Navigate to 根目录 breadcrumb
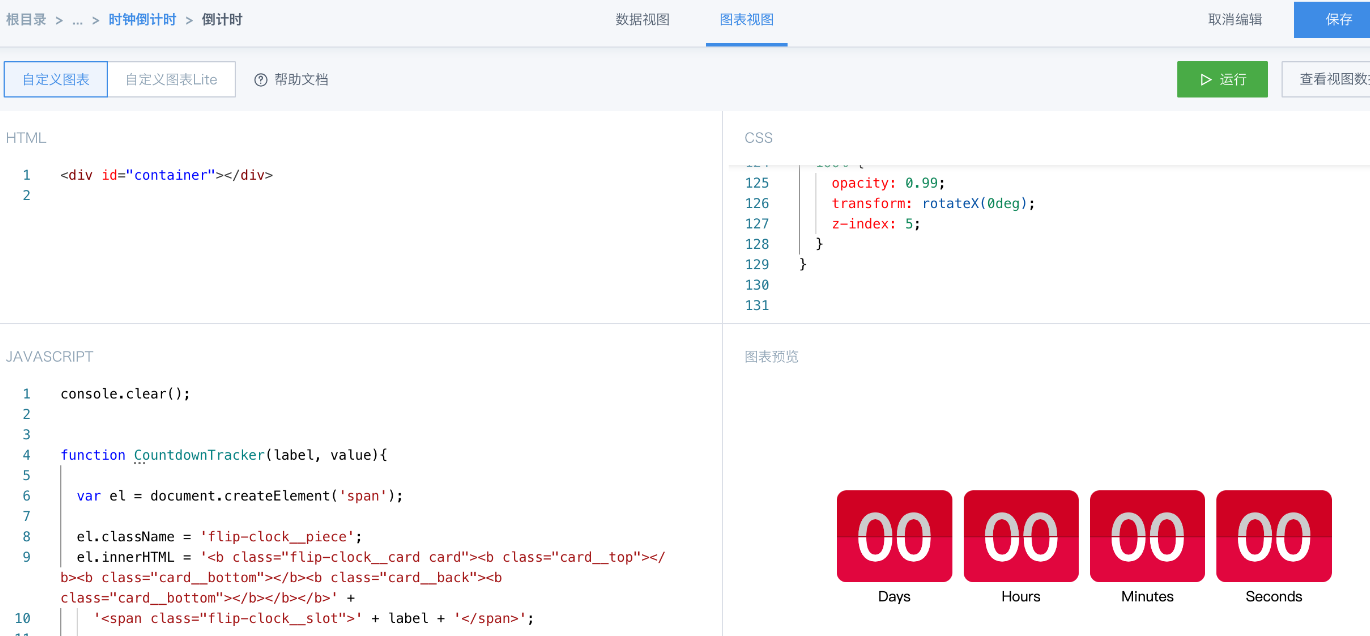 27,20
